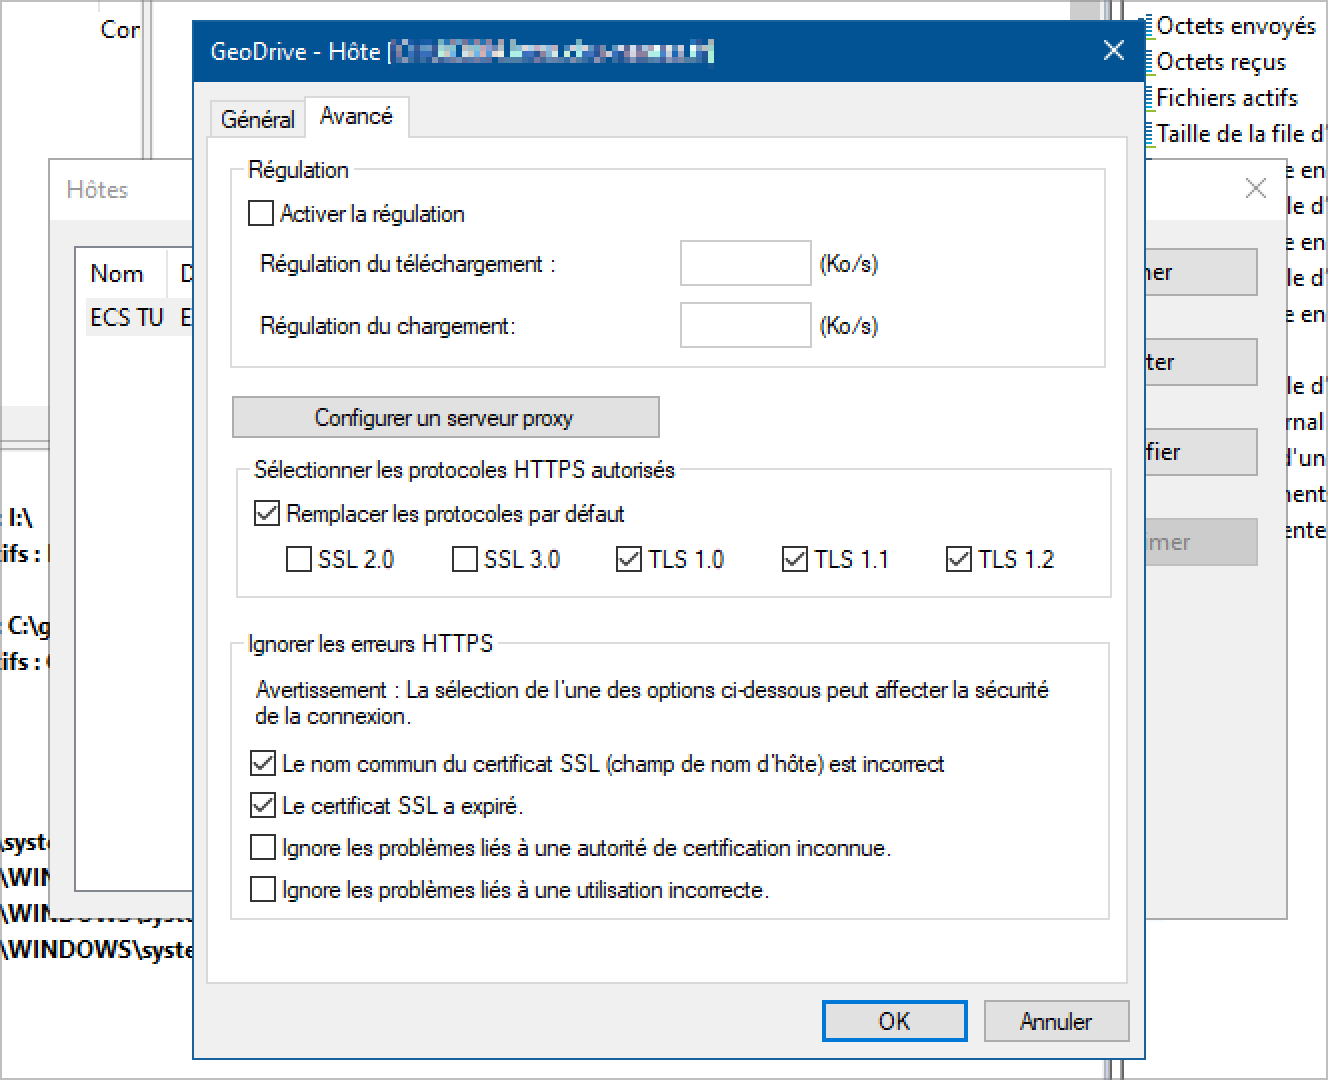
Task: Disable the TLS 1.0 protocol checkbox
Action: pyautogui.click(x=629, y=559)
